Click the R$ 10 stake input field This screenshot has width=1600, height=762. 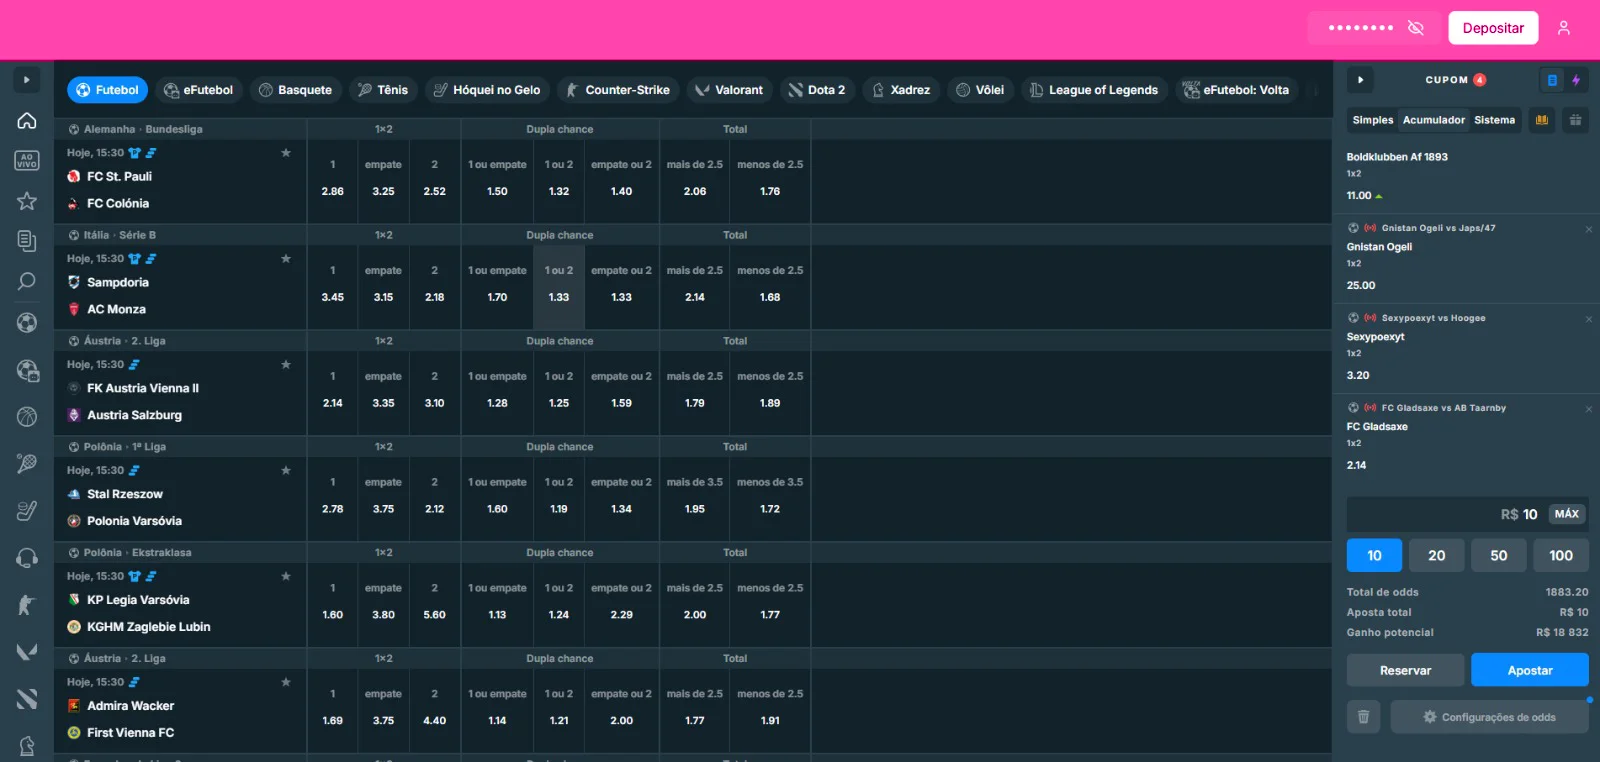click(1467, 514)
